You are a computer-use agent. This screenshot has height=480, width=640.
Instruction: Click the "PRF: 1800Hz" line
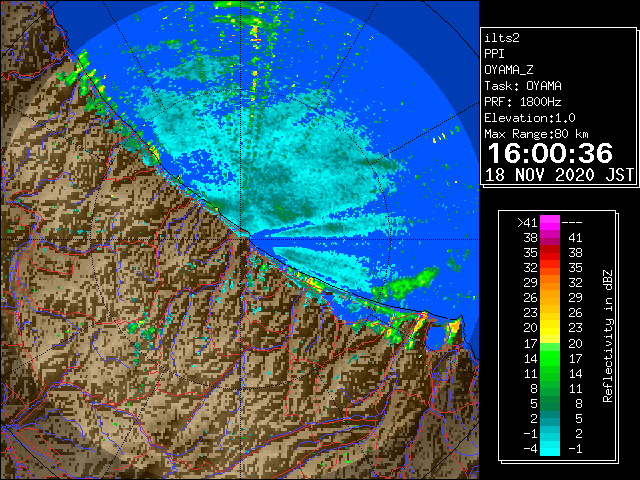(523, 102)
